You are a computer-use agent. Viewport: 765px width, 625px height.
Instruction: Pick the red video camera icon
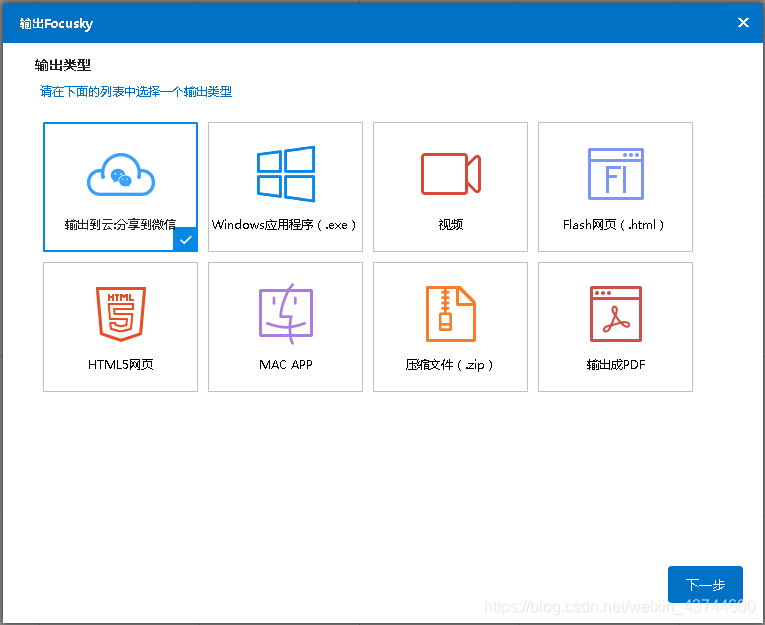[451, 174]
